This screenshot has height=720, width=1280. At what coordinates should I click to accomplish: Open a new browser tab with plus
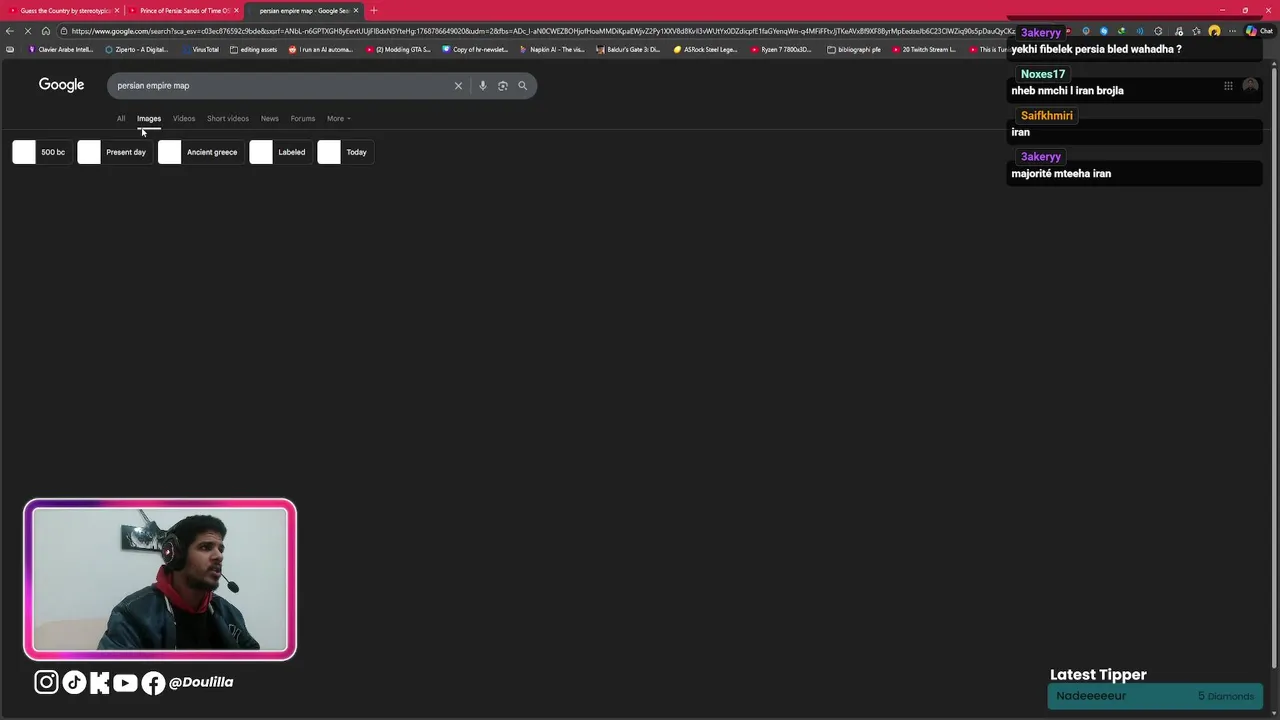point(374,10)
